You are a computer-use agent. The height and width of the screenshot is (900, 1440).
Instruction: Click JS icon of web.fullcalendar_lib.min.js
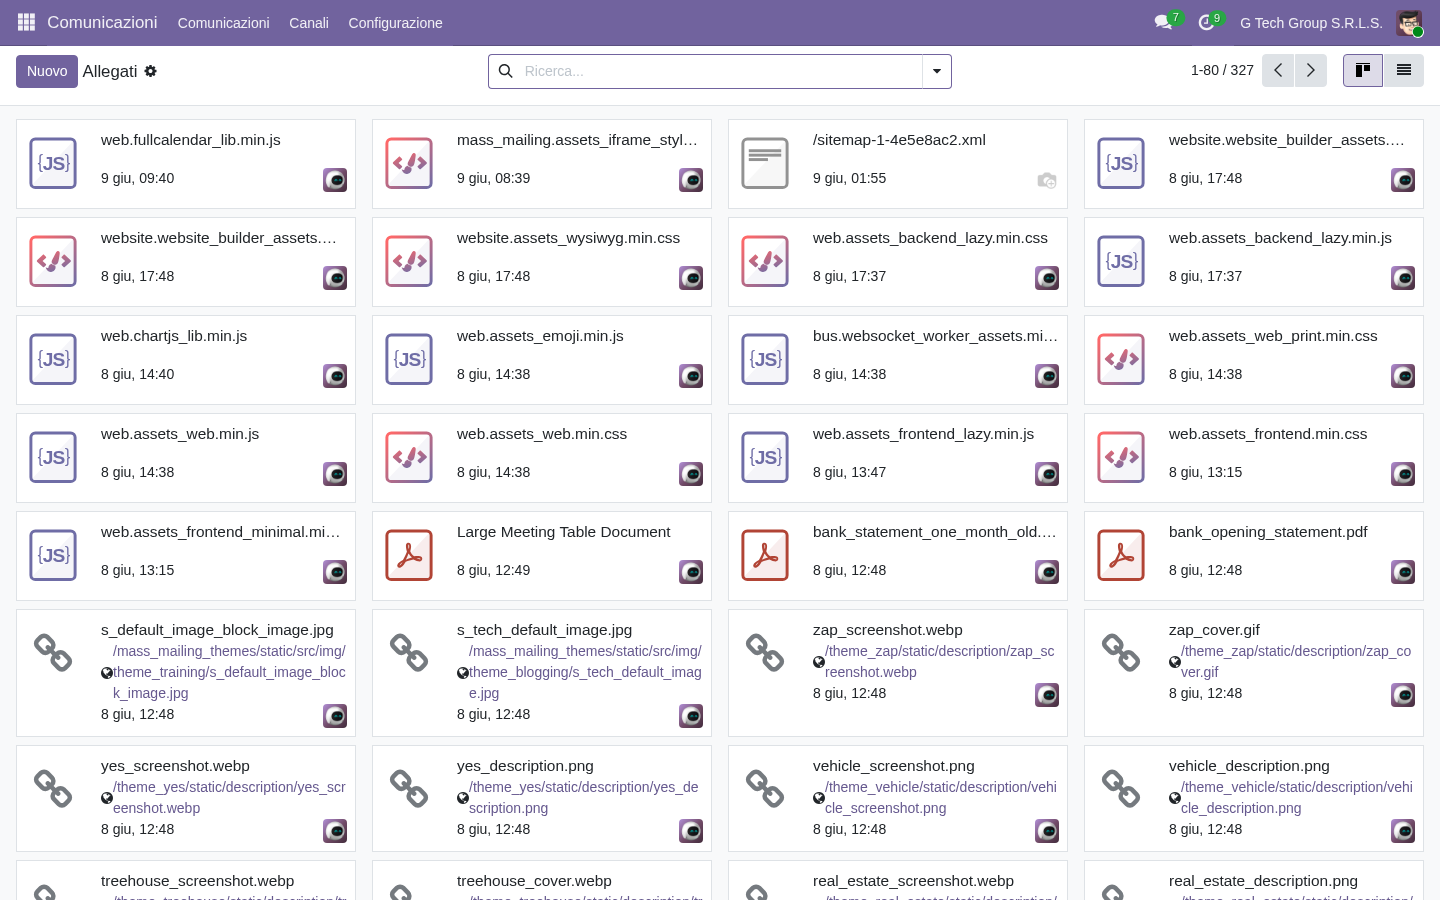(x=53, y=163)
